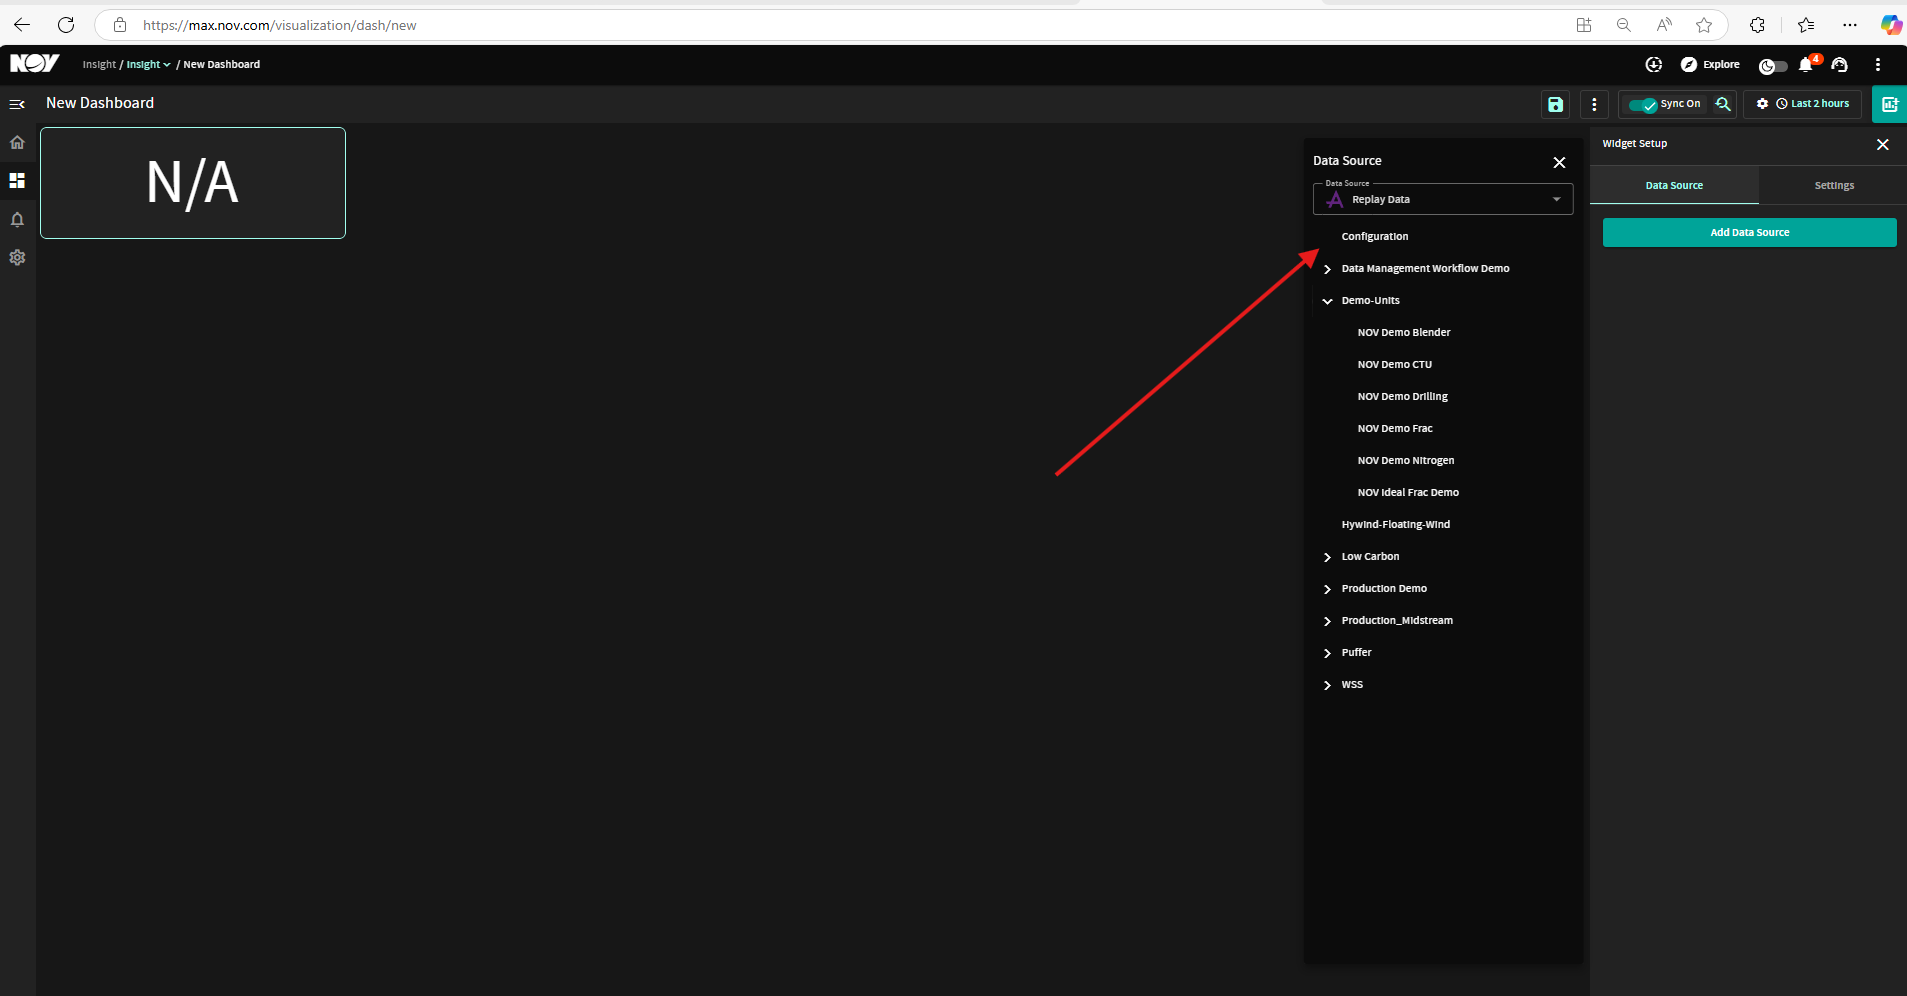Open time range settings gear

pos(1762,104)
